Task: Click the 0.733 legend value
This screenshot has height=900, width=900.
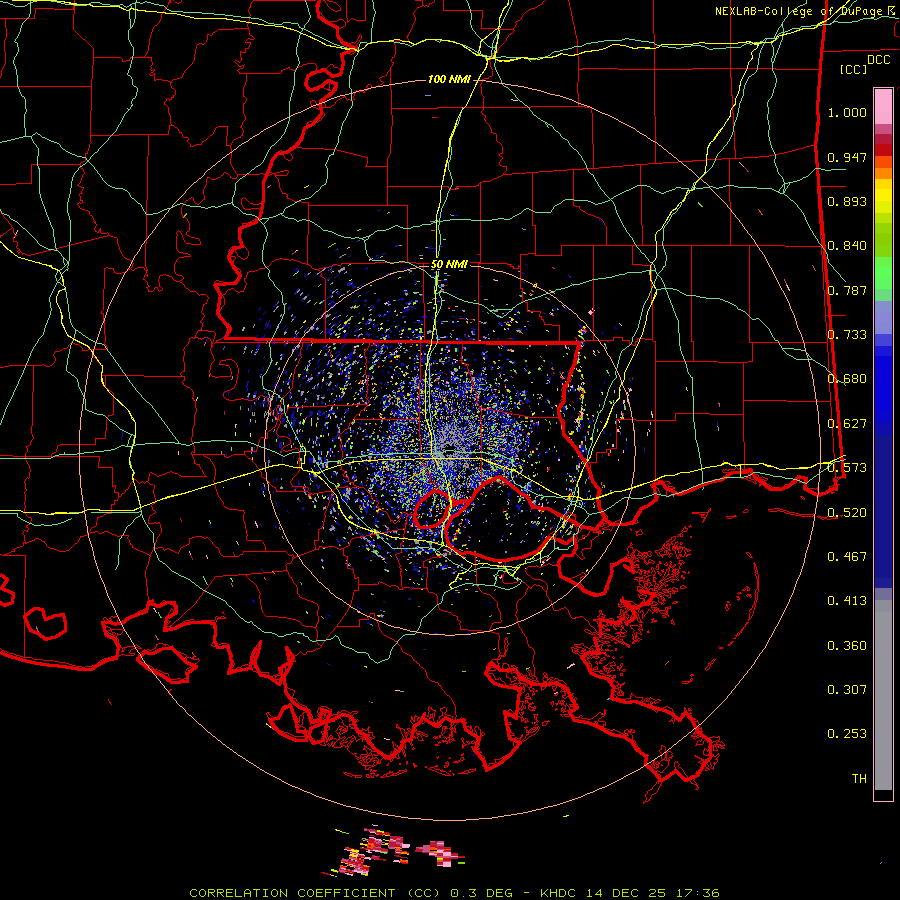Action: (847, 335)
